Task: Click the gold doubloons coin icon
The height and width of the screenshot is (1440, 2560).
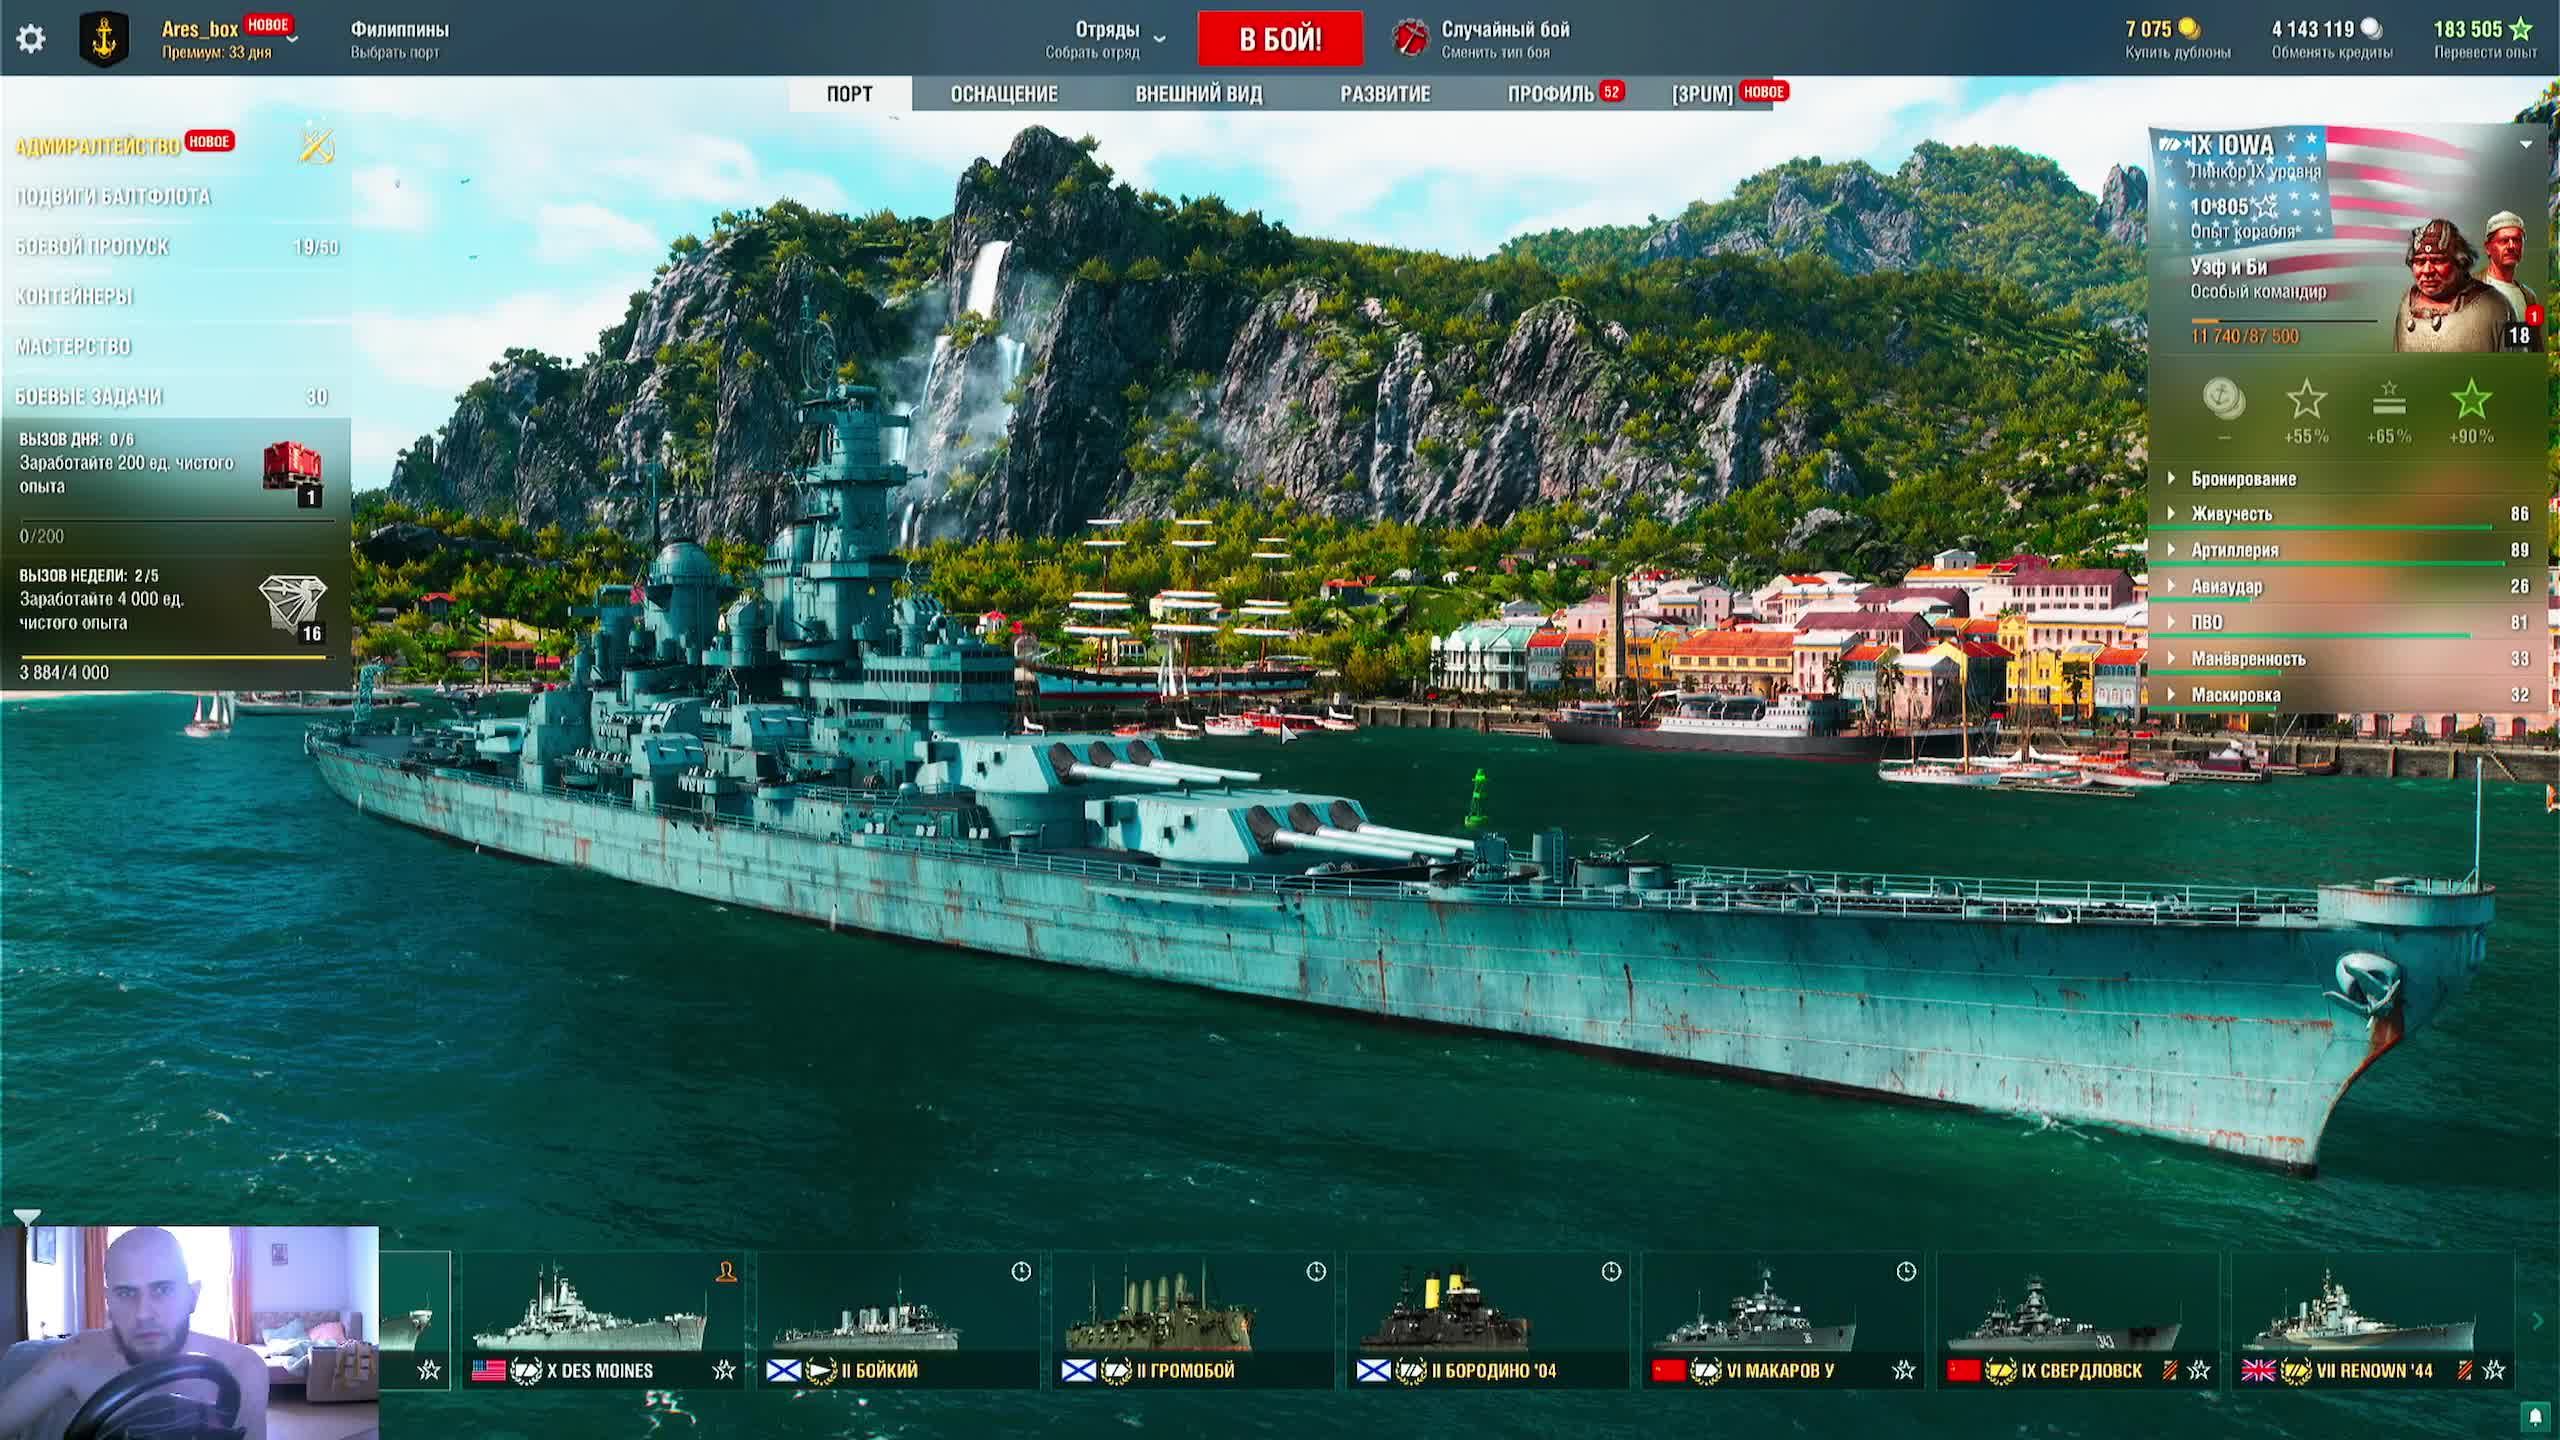Action: click(2189, 29)
